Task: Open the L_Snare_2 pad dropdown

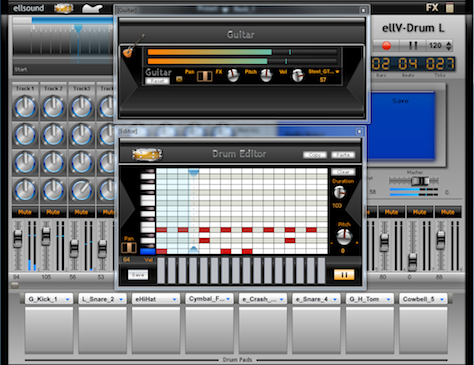Action: point(121,299)
